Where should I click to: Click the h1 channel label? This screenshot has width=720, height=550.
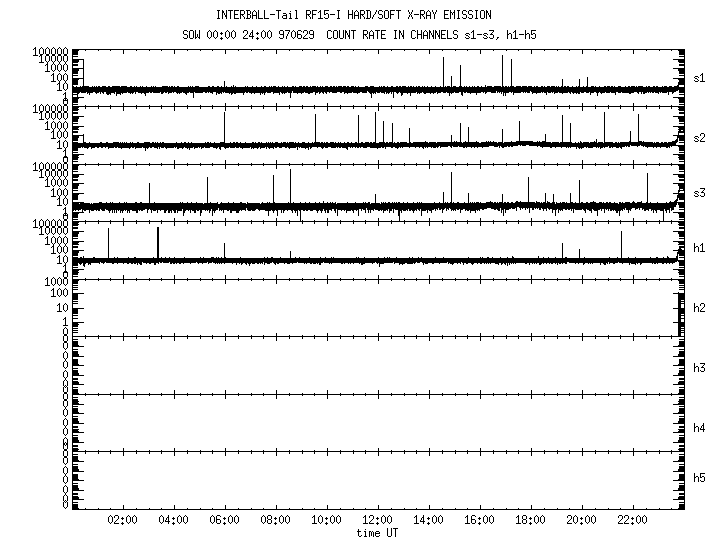(x=700, y=248)
